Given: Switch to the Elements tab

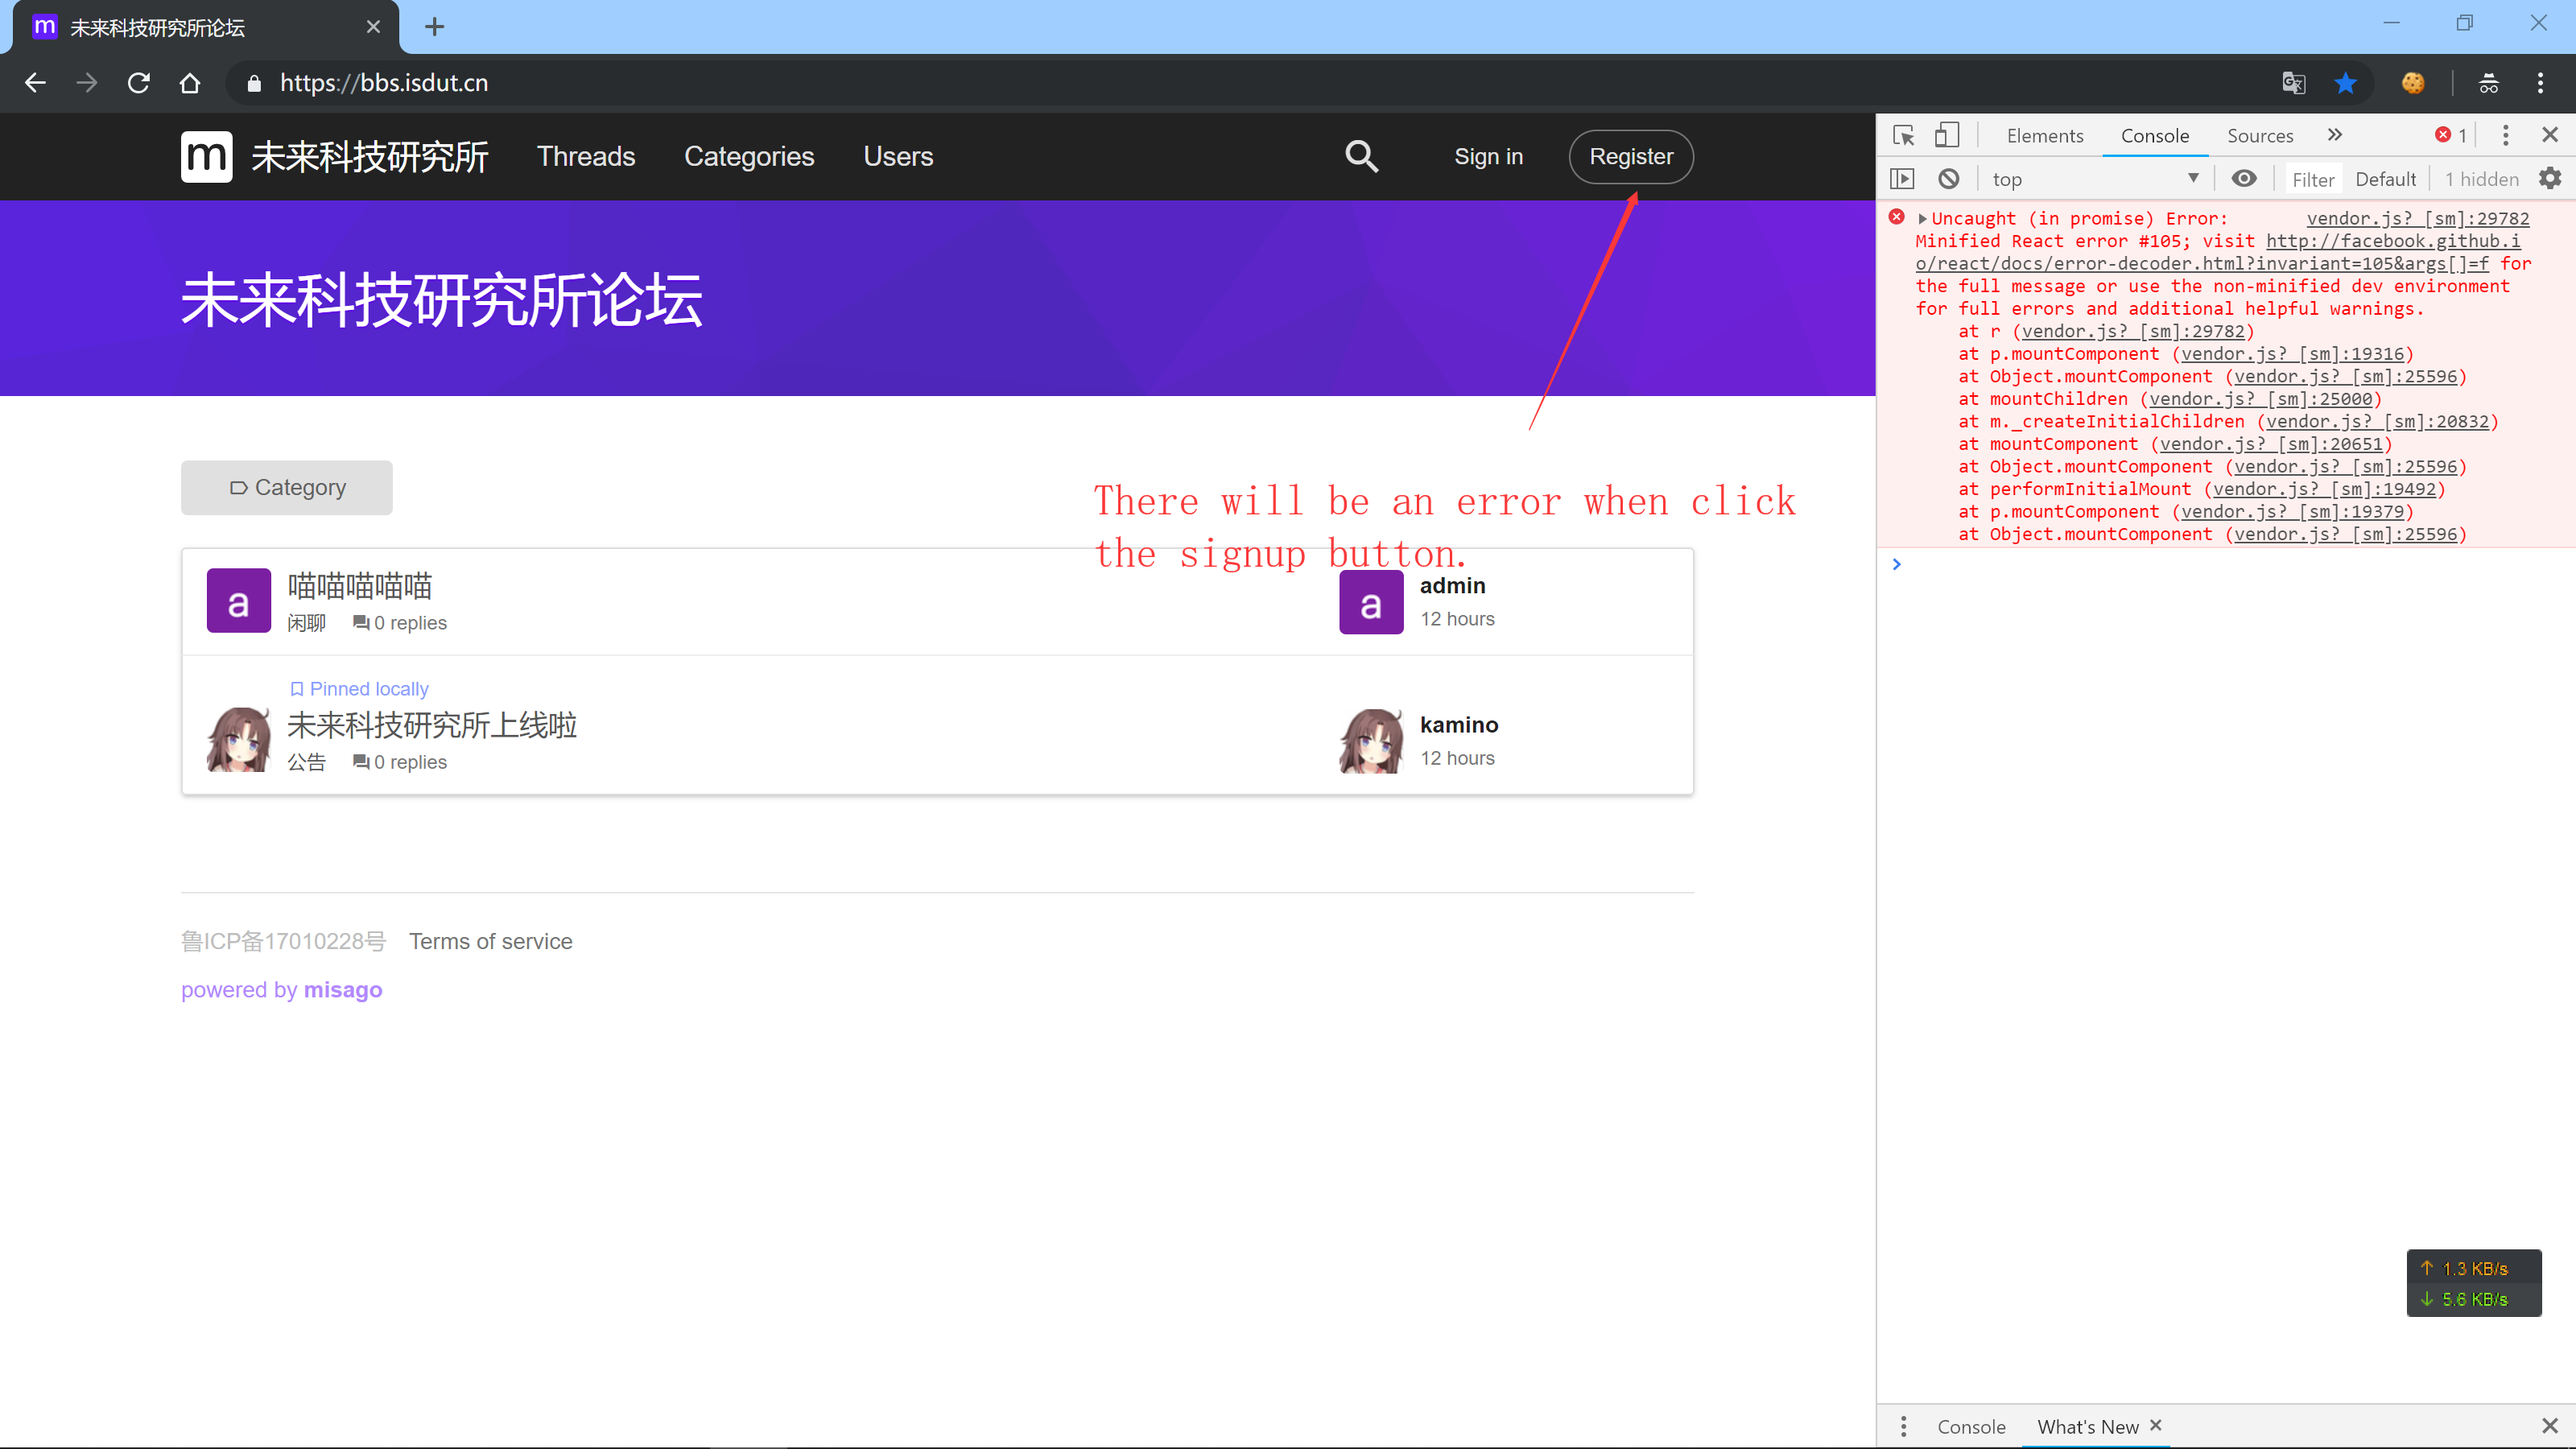Looking at the screenshot, I should coord(2044,135).
